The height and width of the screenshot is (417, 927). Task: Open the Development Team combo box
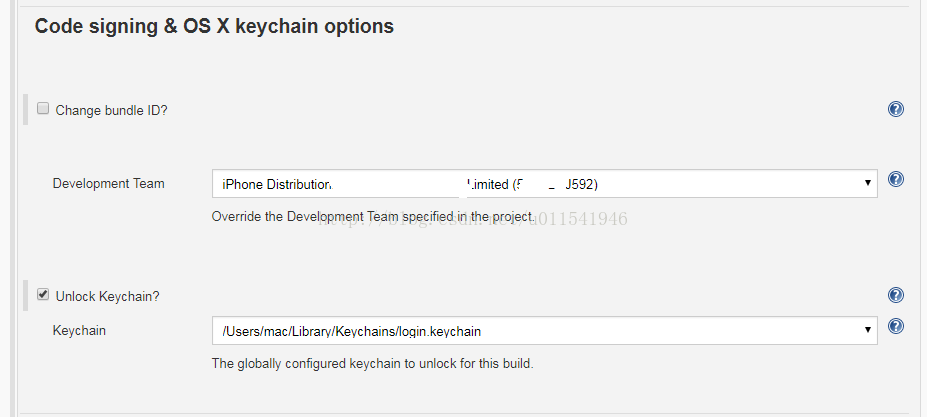pyautogui.click(x=544, y=183)
